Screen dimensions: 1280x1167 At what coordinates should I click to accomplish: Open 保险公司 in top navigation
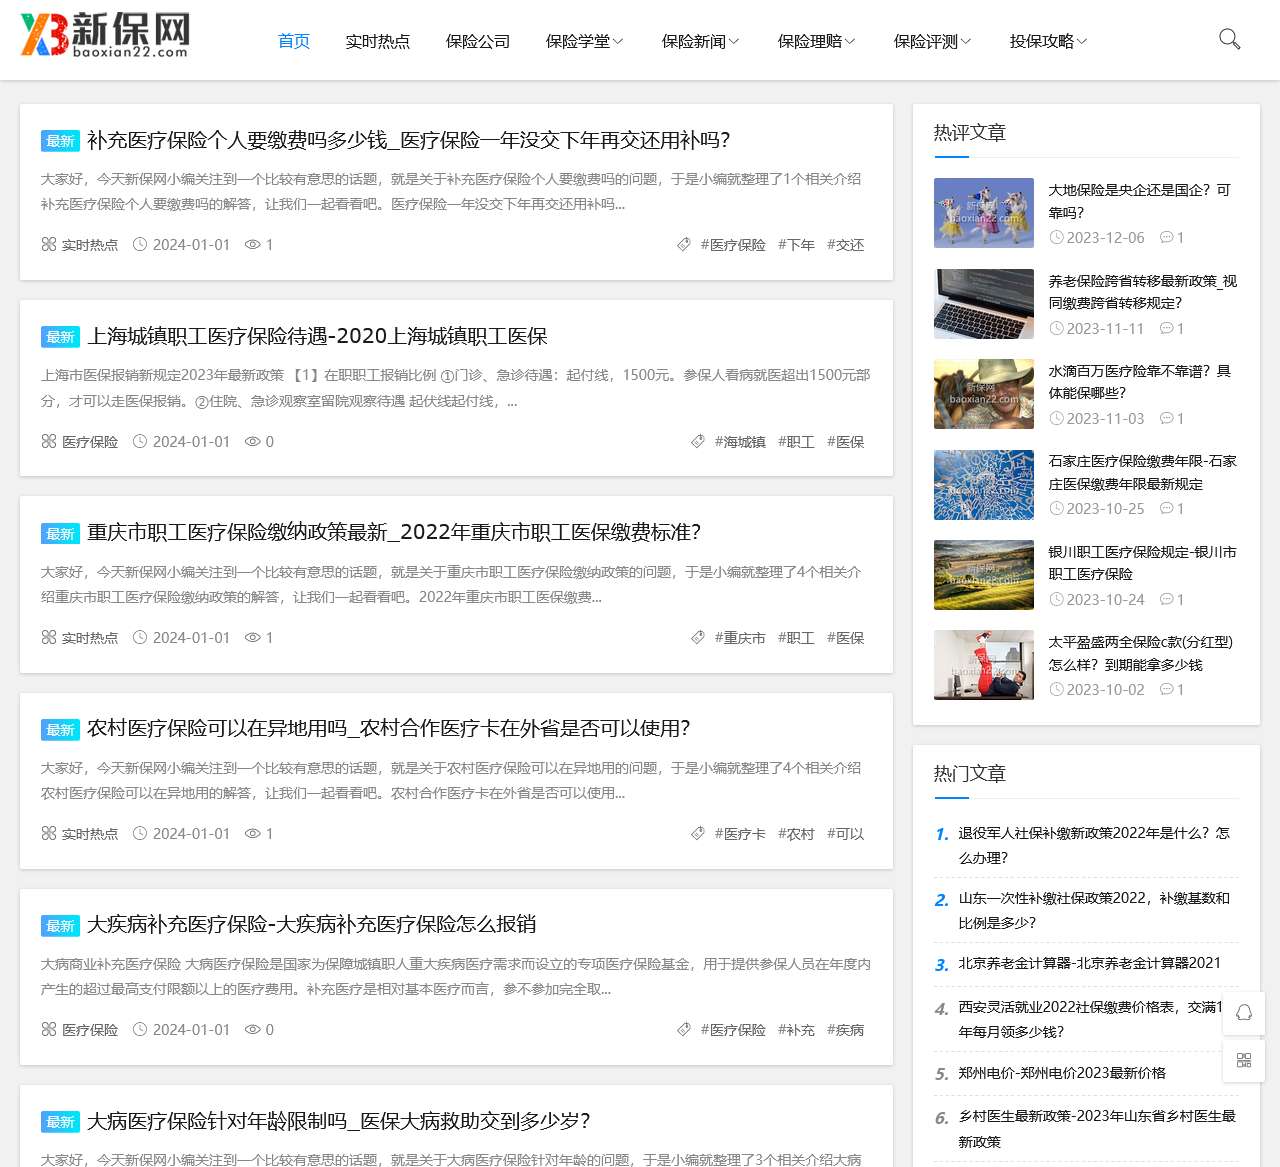coord(477,41)
